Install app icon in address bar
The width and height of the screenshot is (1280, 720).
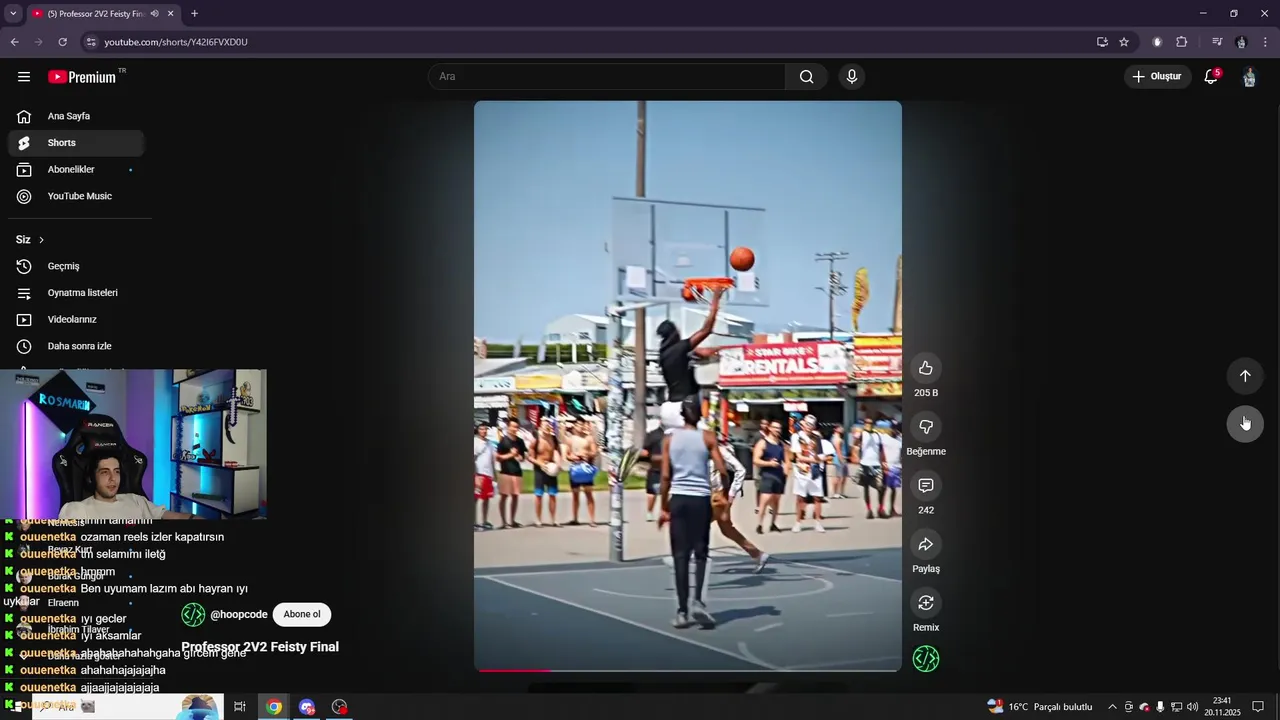1102,42
